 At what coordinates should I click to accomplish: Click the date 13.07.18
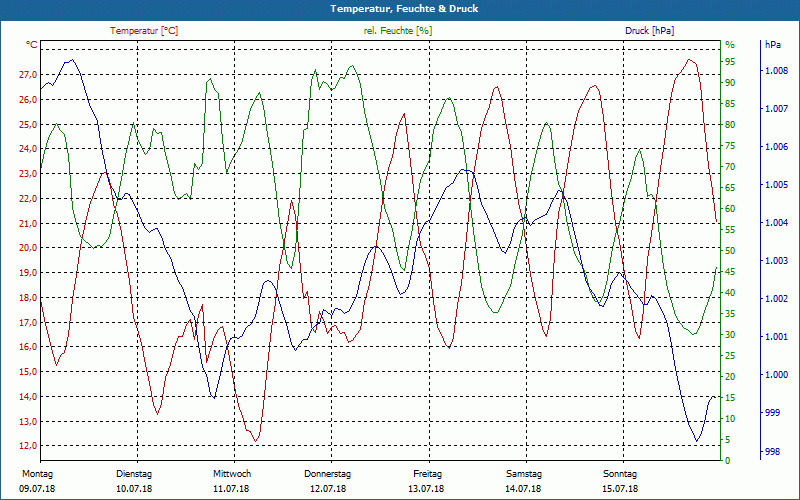click(426, 489)
